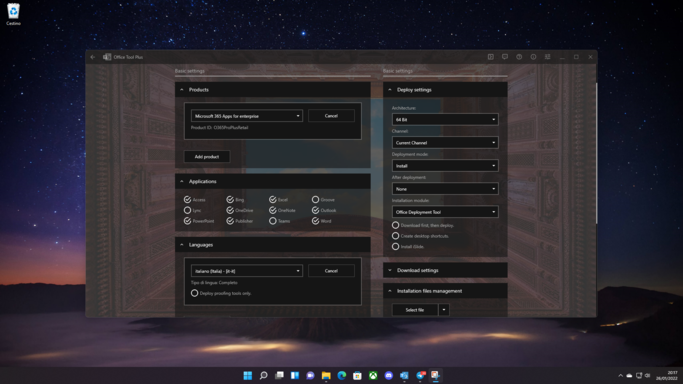Image resolution: width=683 pixels, height=384 pixels.
Task: Open the Recycle Bin on the desktop
Action: 13,14
